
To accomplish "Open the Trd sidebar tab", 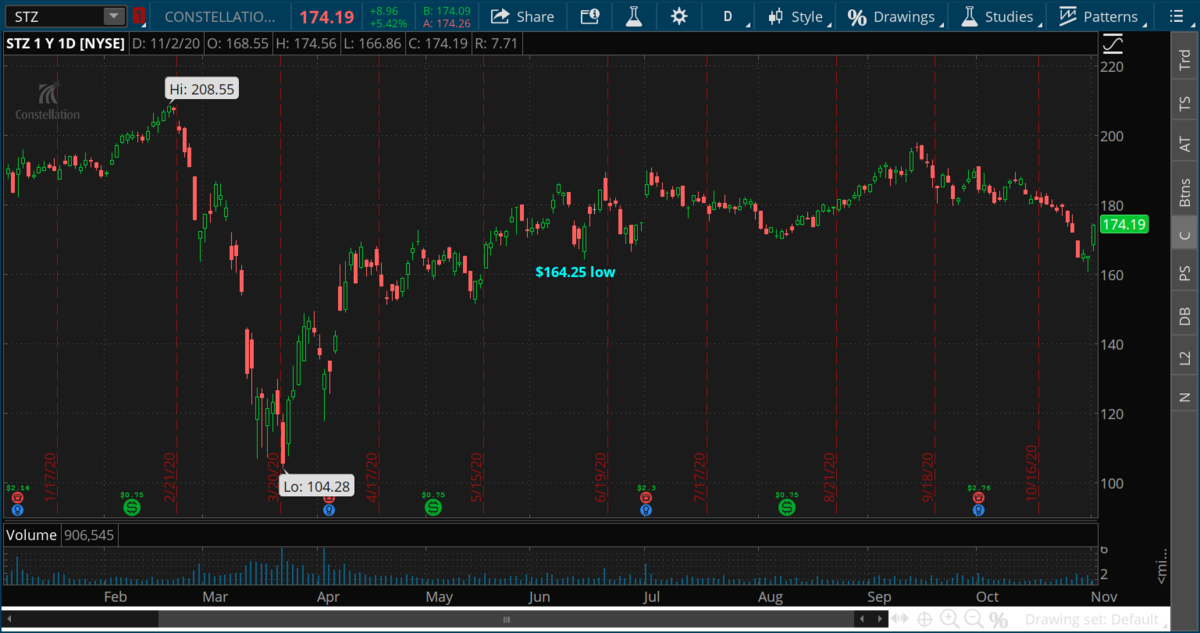I will click(1185, 62).
